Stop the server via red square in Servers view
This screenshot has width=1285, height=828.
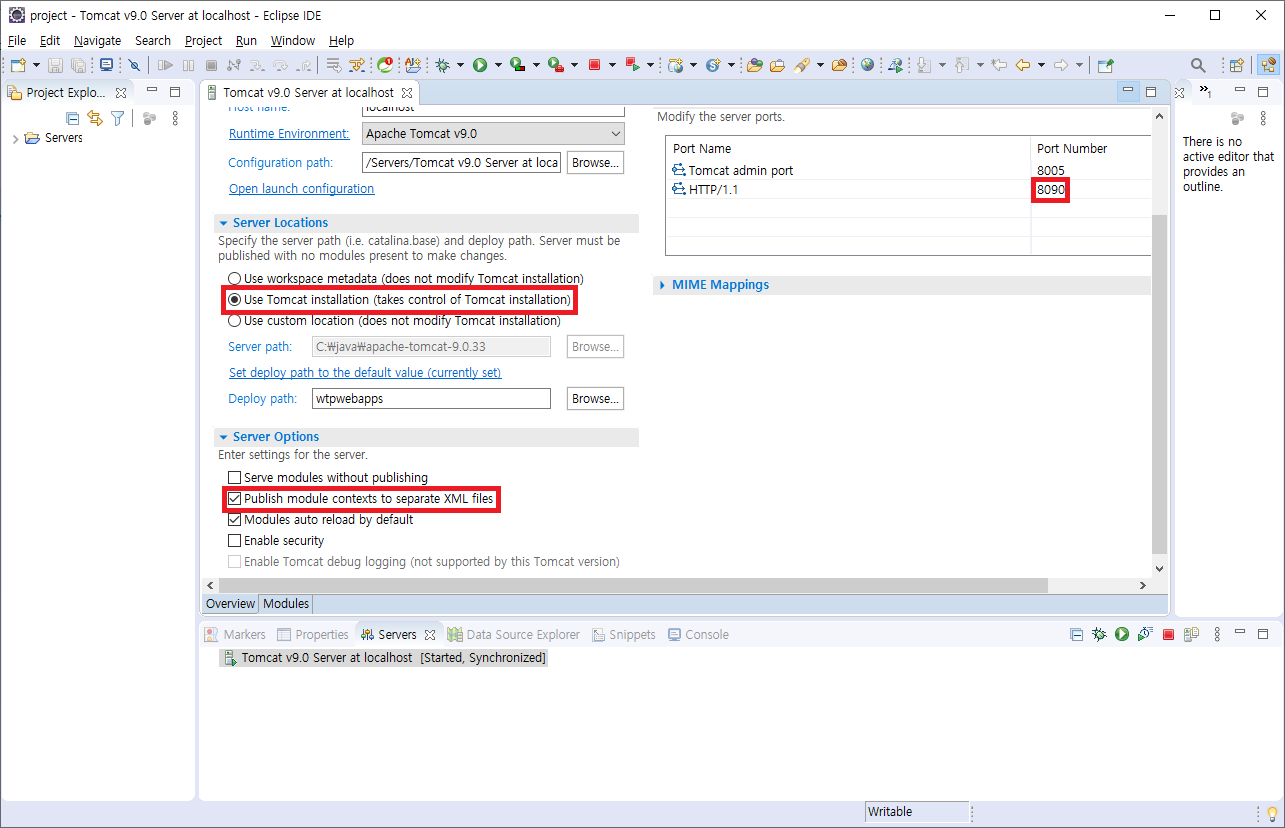coord(1168,634)
